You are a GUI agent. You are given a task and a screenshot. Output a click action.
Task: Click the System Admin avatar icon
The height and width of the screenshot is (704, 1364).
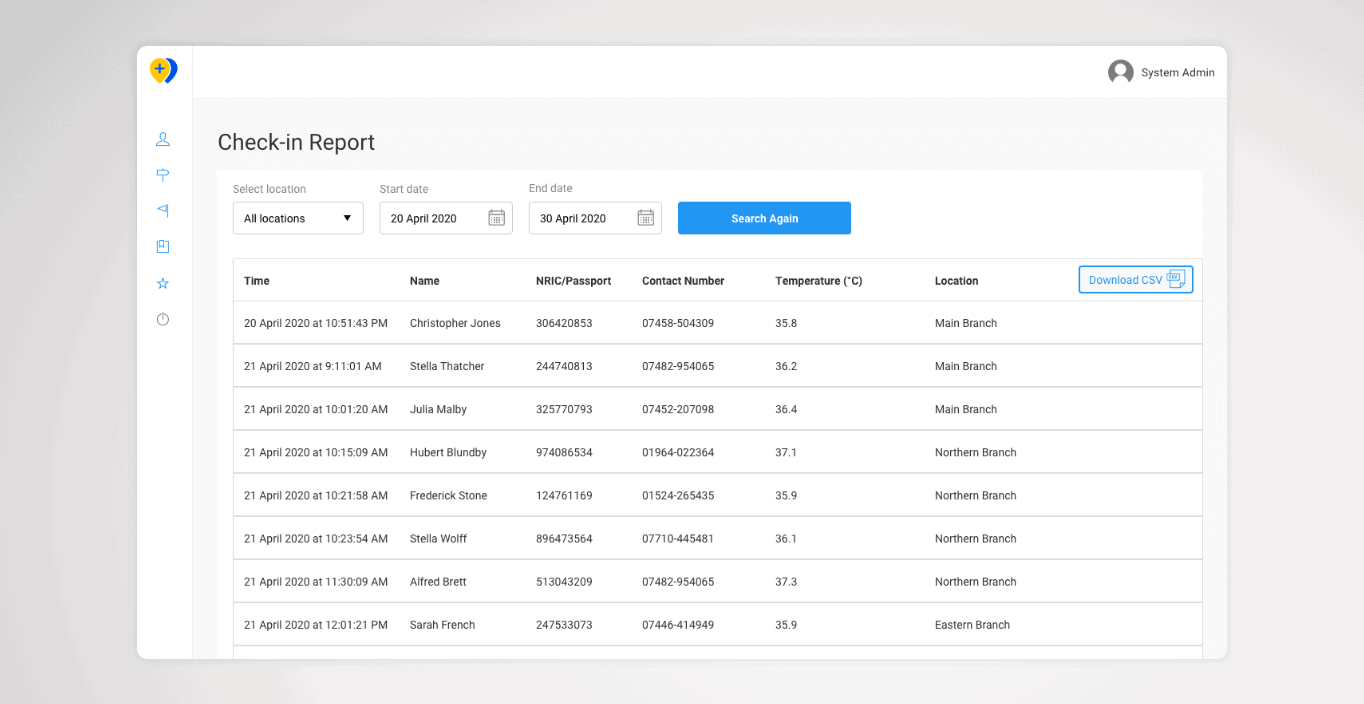click(1120, 72)
